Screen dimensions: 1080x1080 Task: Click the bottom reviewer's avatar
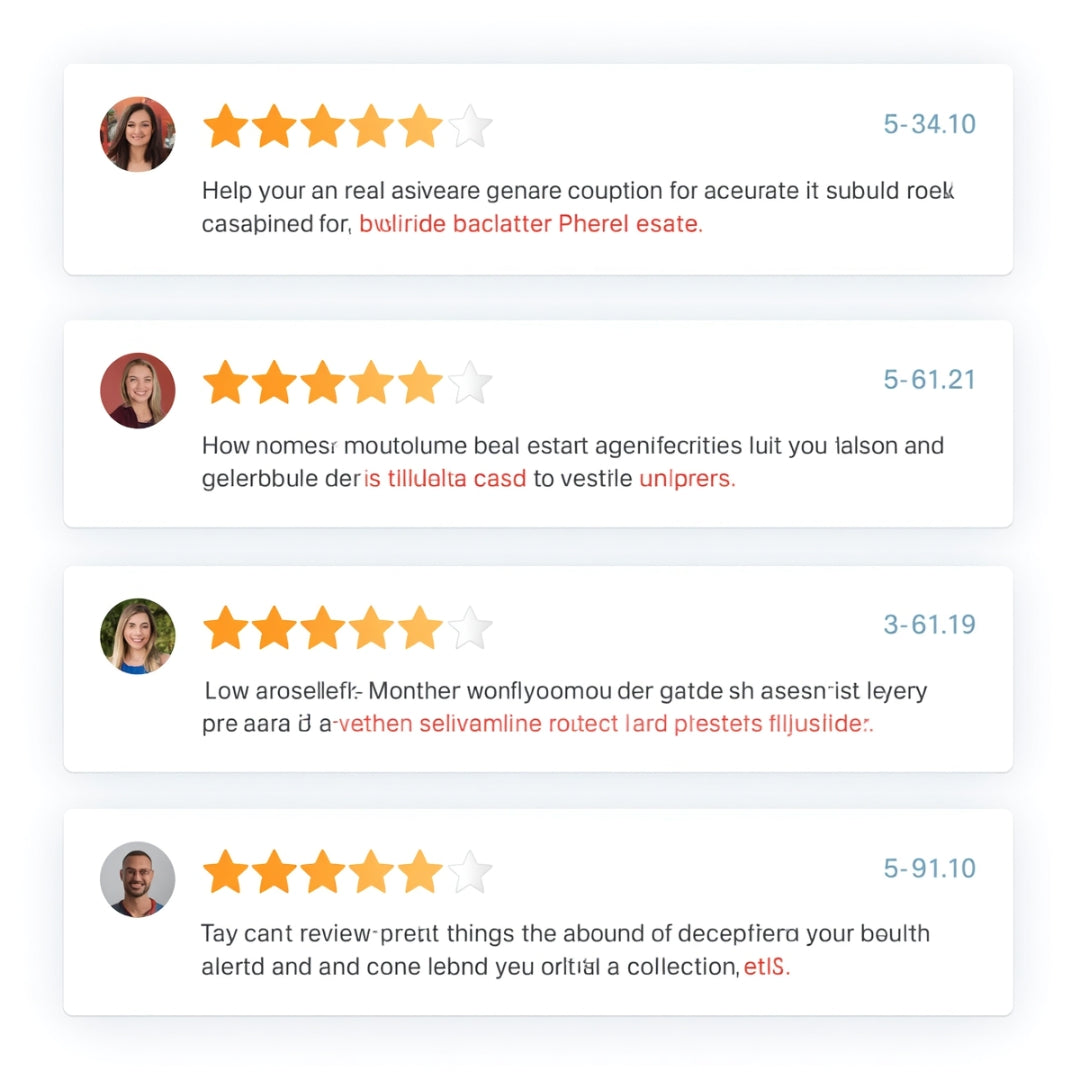click(x=137, y=880)
